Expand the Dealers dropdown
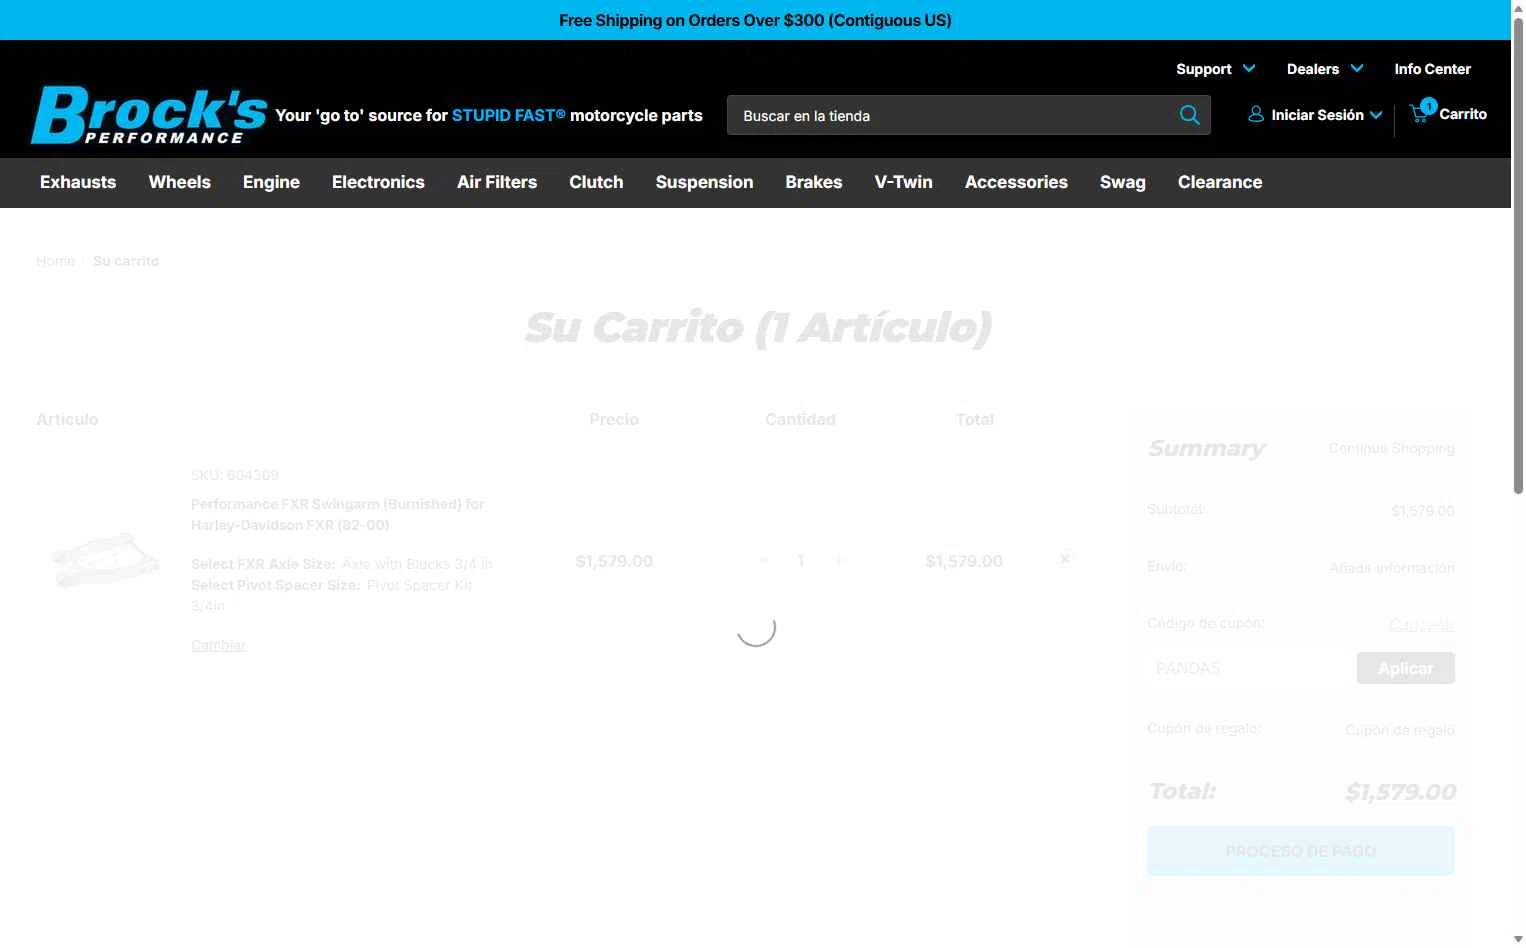Viewport: 1526px width, 948px height. 1325,69
